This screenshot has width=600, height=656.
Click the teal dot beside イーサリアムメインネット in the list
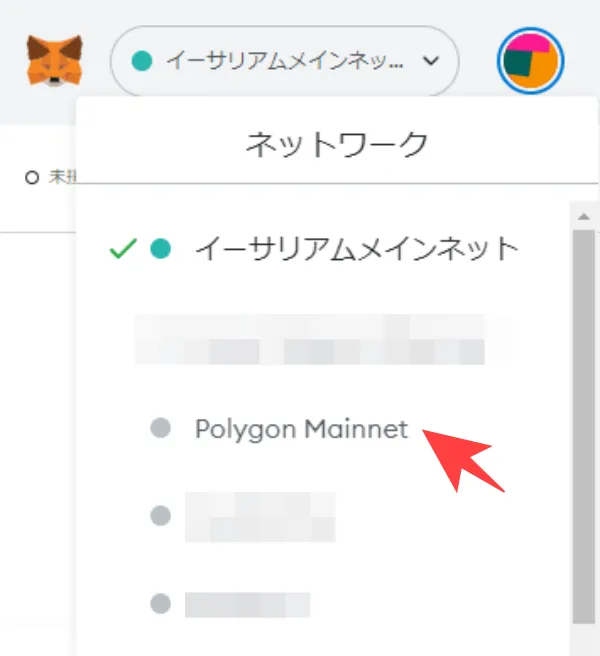[x=161, y=249]
